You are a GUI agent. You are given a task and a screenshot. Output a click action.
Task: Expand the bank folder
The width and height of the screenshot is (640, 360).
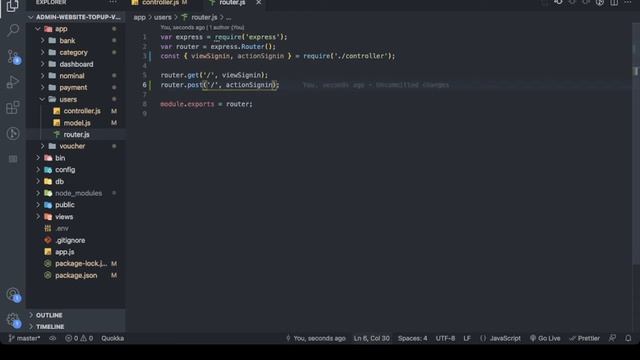click(67, 41)
